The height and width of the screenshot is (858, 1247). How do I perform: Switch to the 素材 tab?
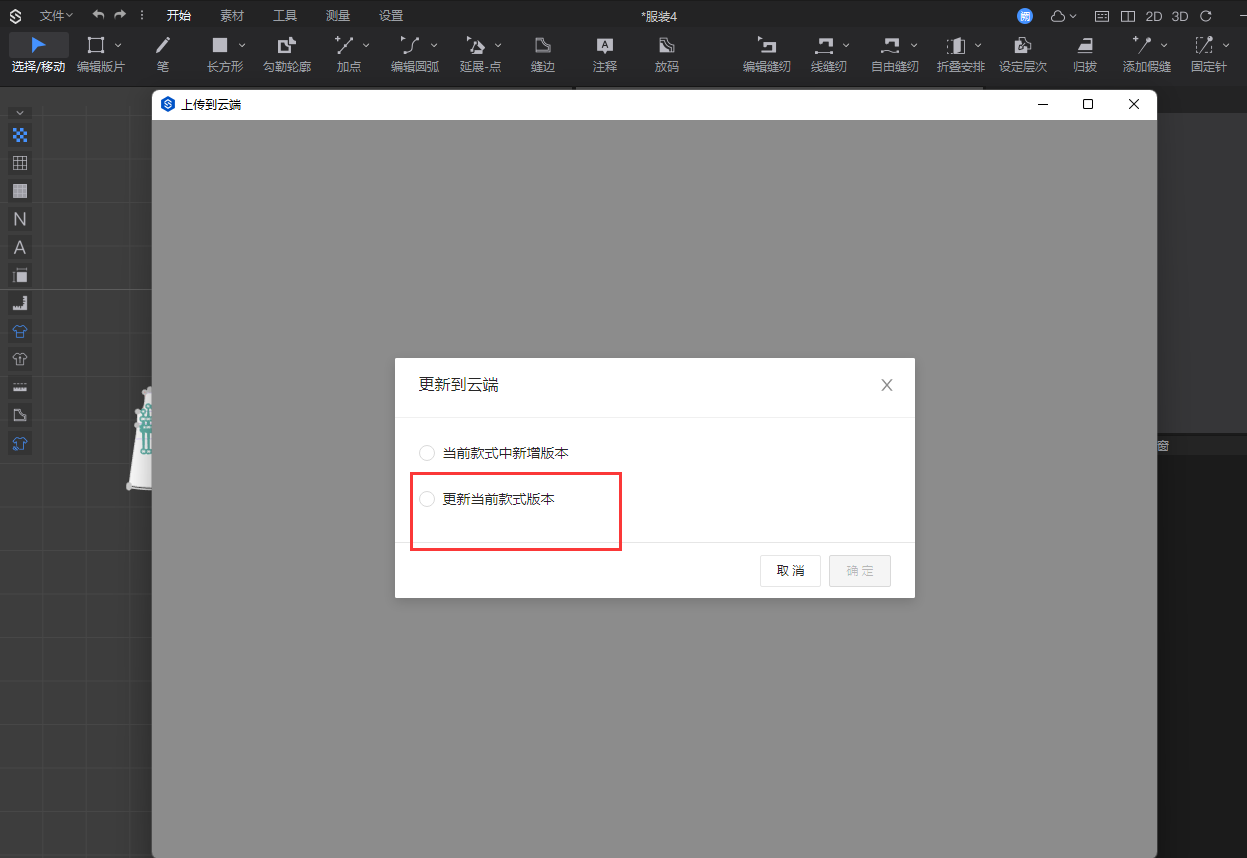click(232, 16)
